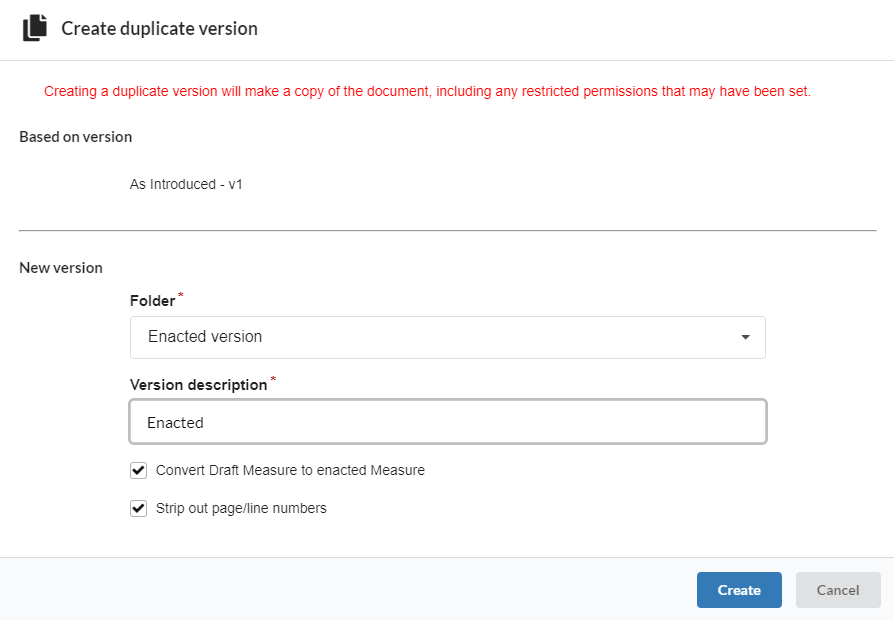Click the red restricted permissions warning text
Viewport: 894px width, 620px height.
pos(427,91)
